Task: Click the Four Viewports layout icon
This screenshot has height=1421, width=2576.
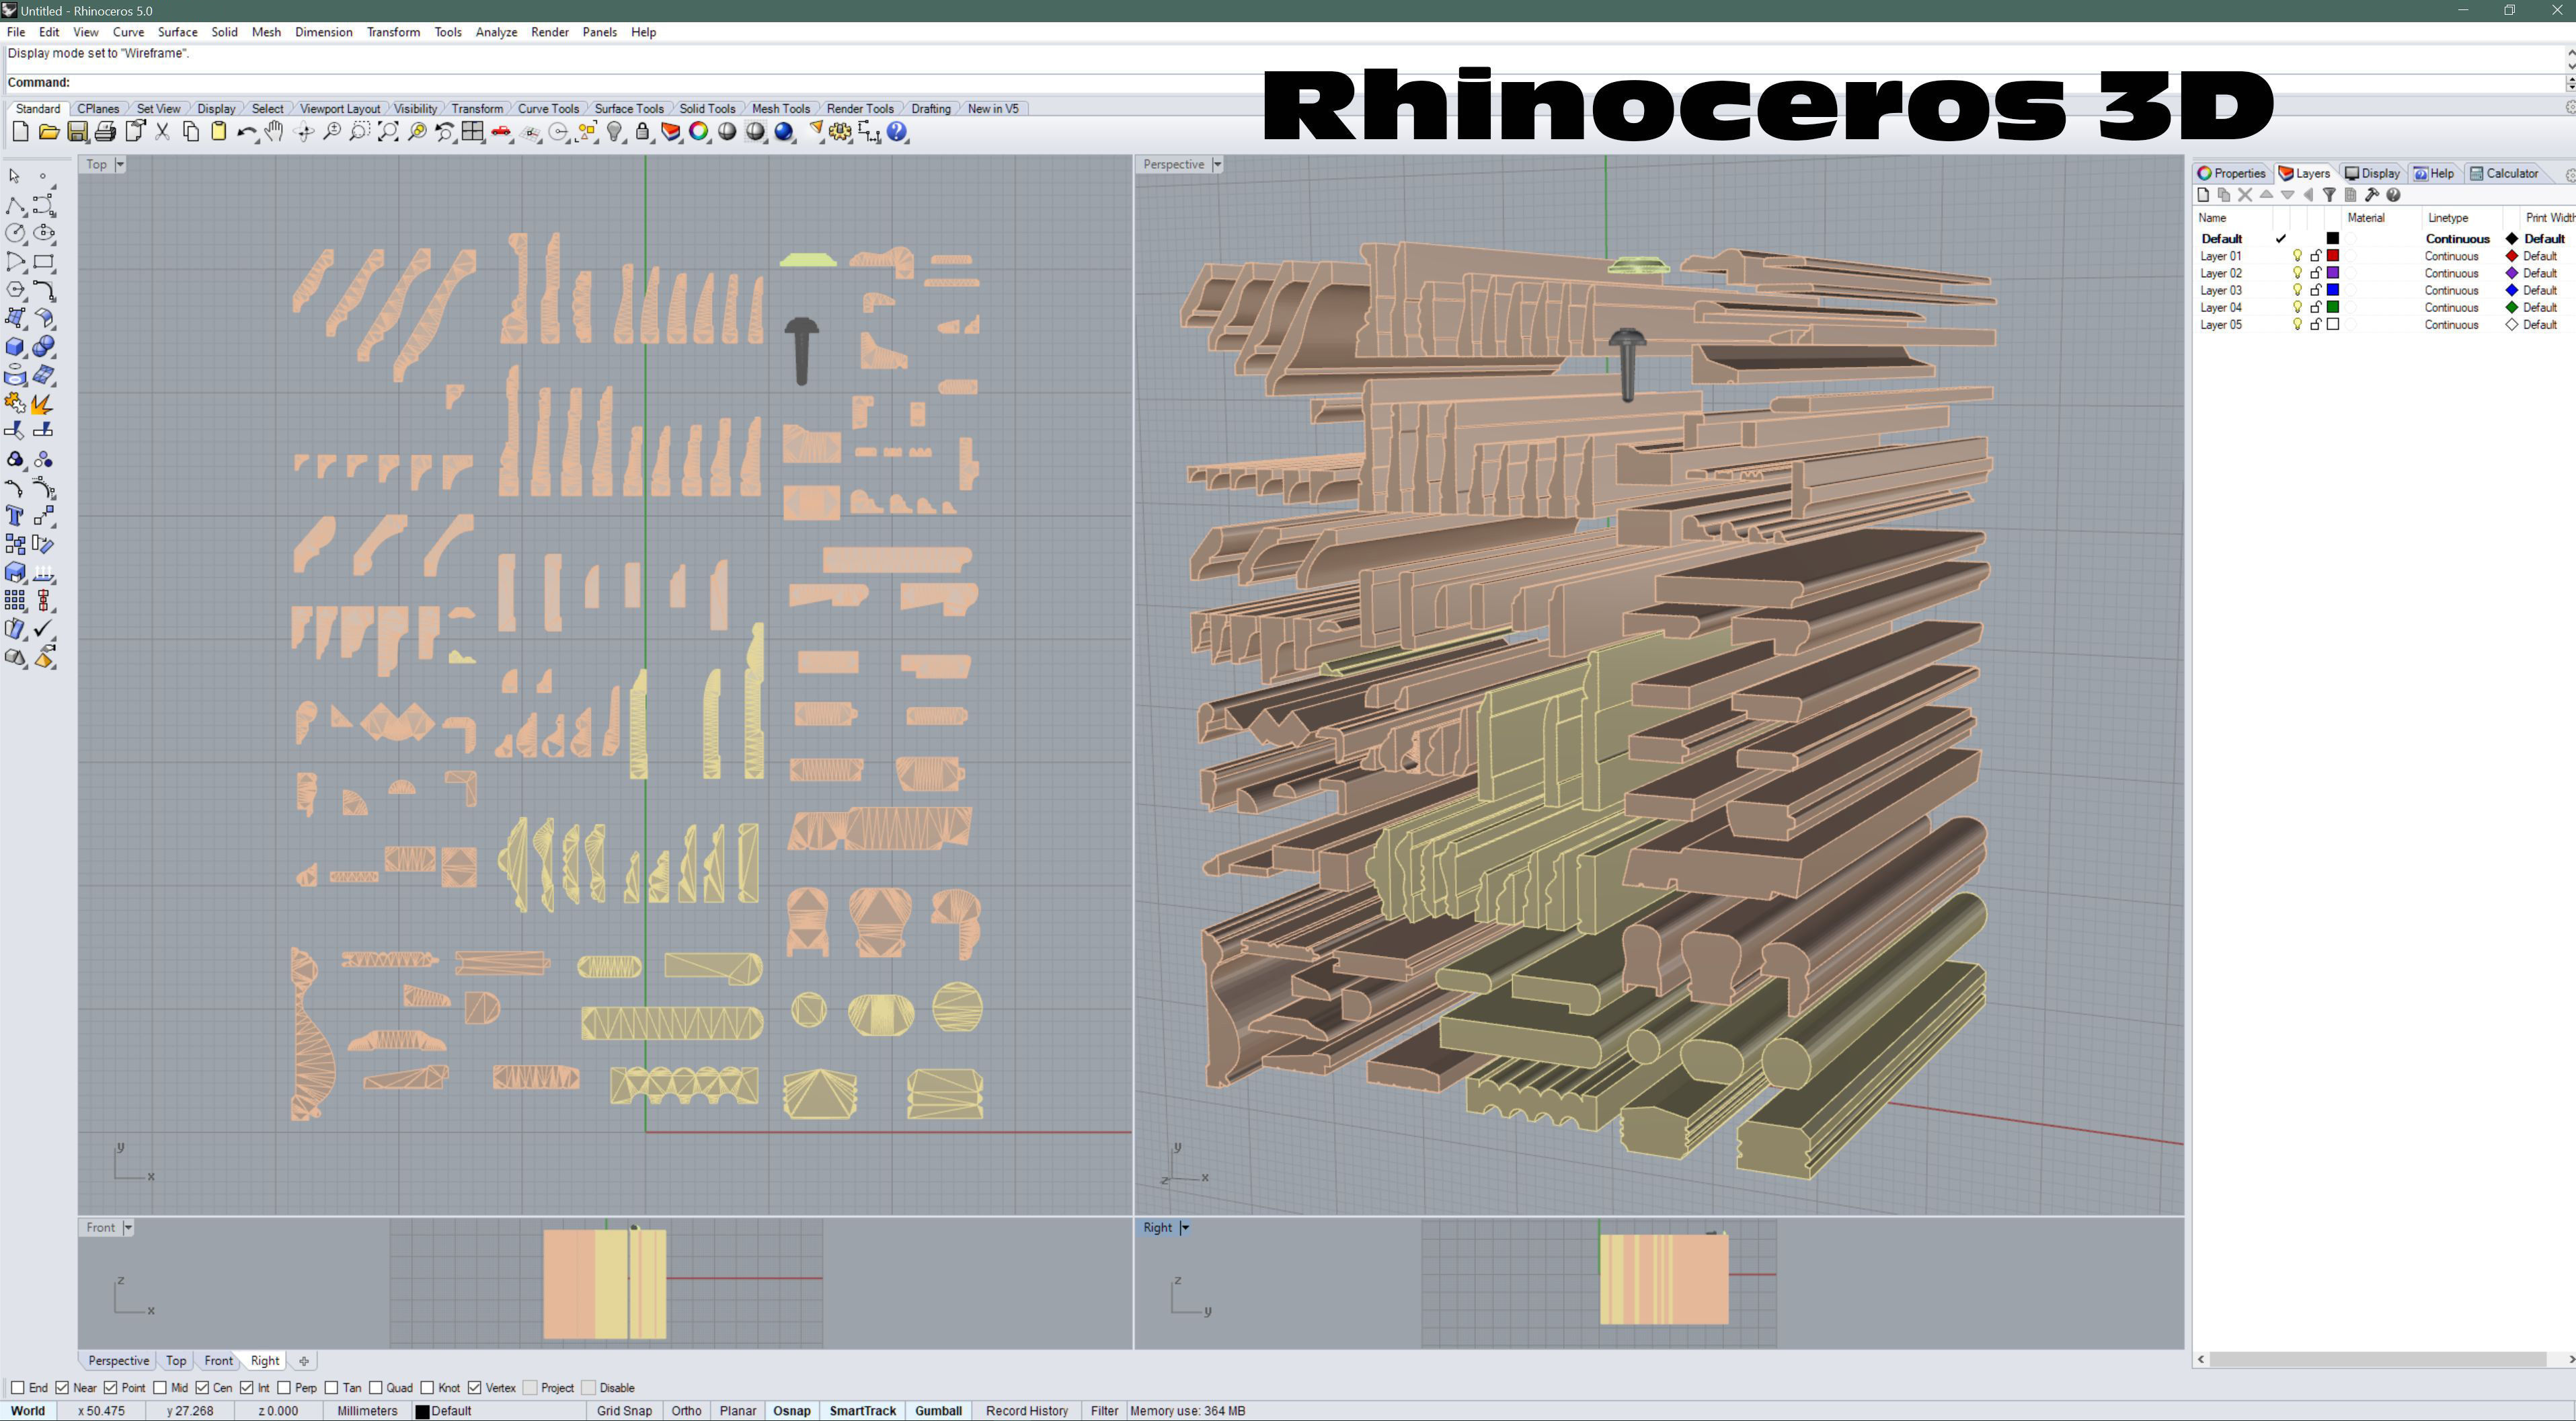Action: tap(473, 132)
